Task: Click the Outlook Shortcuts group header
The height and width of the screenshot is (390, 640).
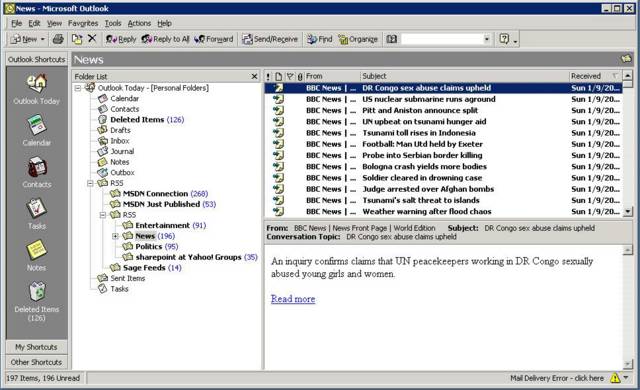Action: [36, 59]
